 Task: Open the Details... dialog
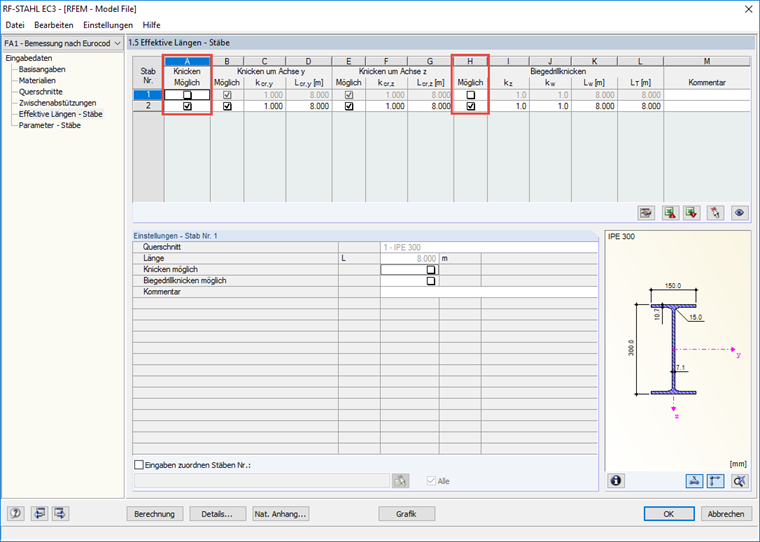tap(217, 514)
